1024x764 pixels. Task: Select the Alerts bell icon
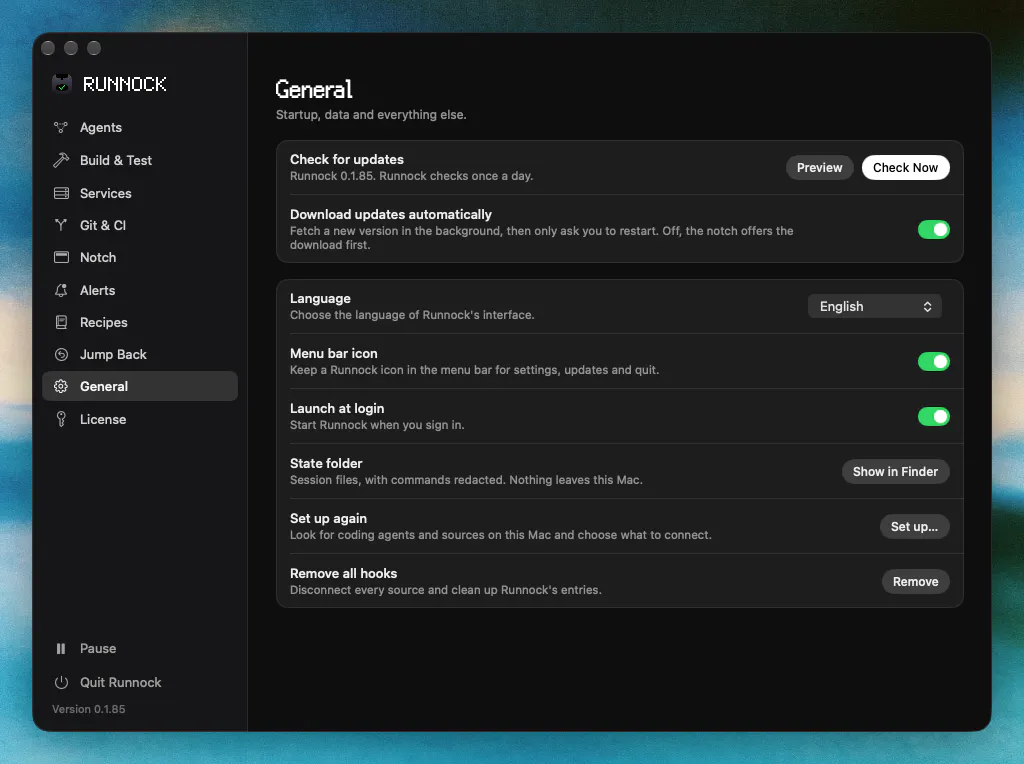[61, 290]
